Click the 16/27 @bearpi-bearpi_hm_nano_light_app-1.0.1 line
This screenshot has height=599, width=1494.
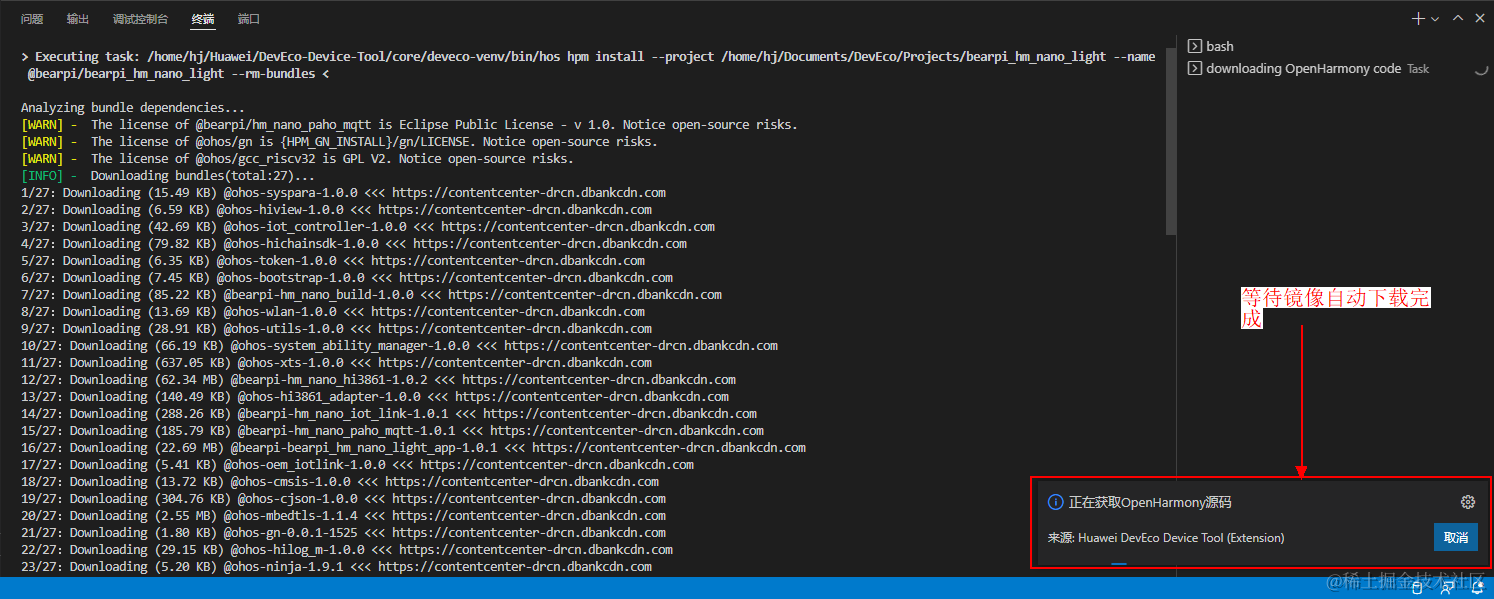click(413, 447)
